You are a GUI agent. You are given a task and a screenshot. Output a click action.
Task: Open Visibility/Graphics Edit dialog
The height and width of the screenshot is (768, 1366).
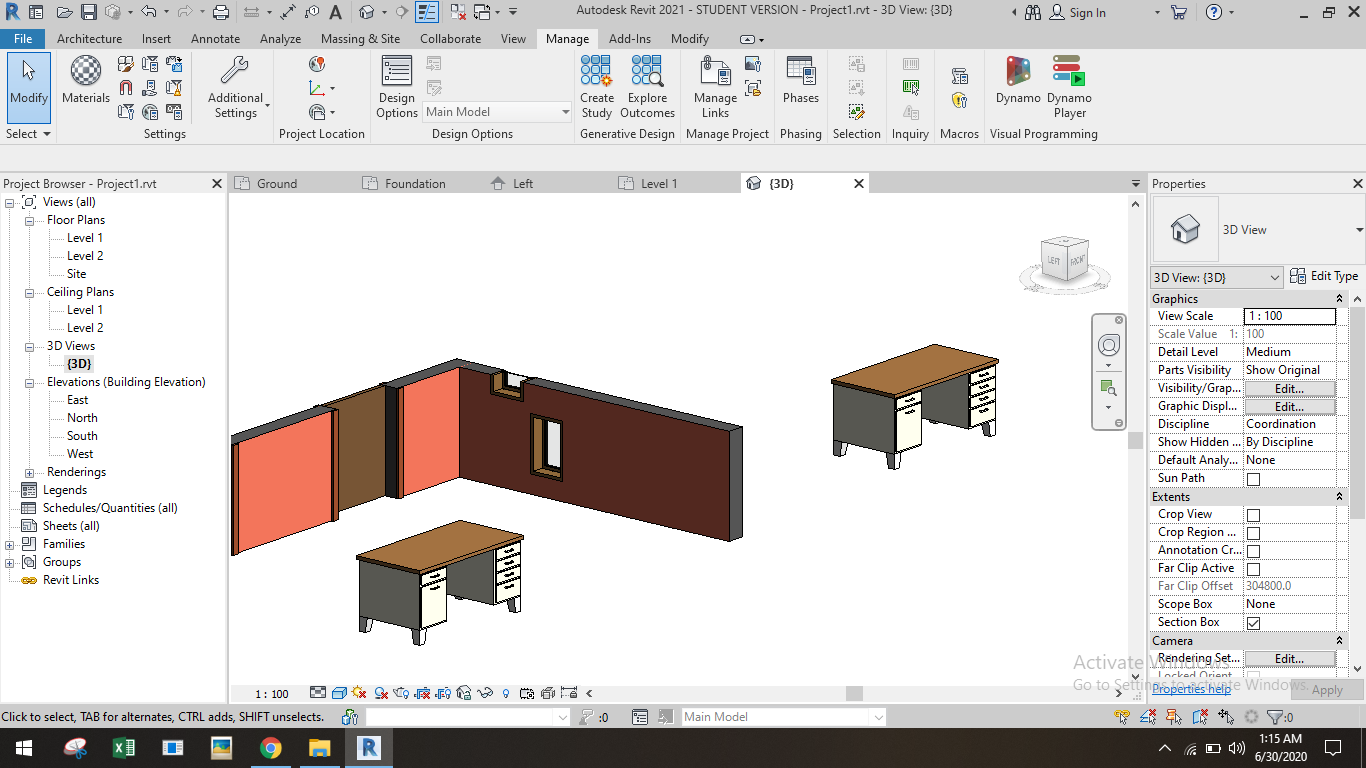click(1289, 387)
